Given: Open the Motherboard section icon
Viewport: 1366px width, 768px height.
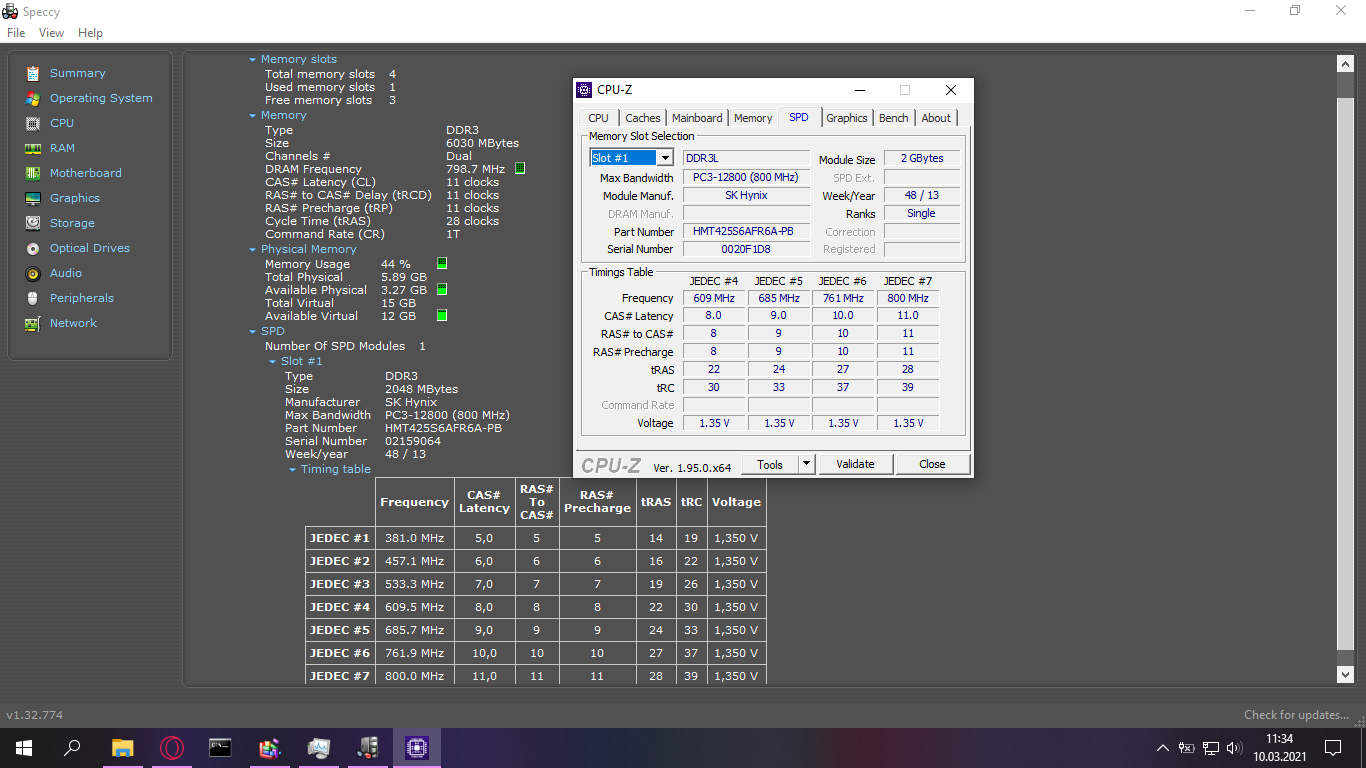Looking at the screenshot, I should pos(33,173).
